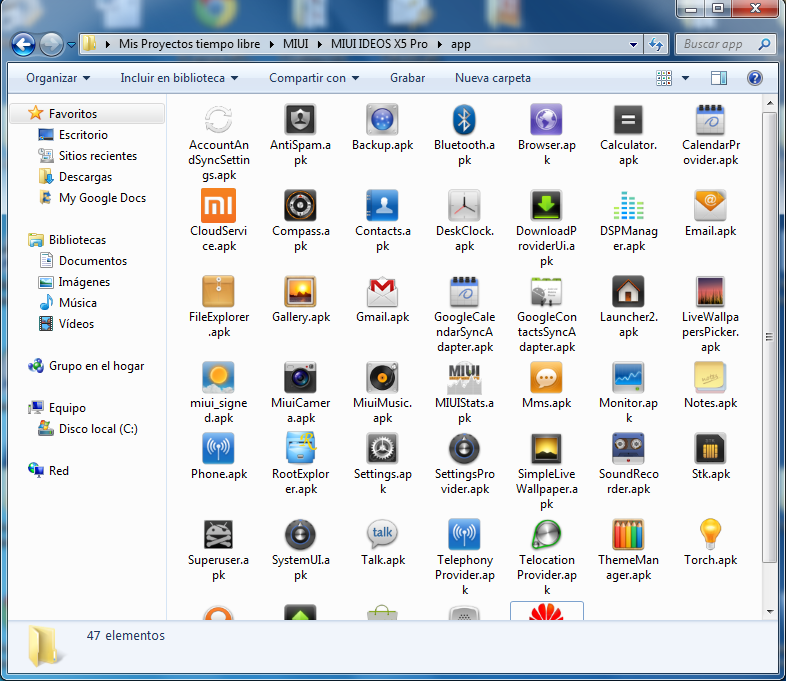The height and width of the screenshot is (682, 786).
Task: Select the Stk.apk SIM card icon
Action: [710, 448]
